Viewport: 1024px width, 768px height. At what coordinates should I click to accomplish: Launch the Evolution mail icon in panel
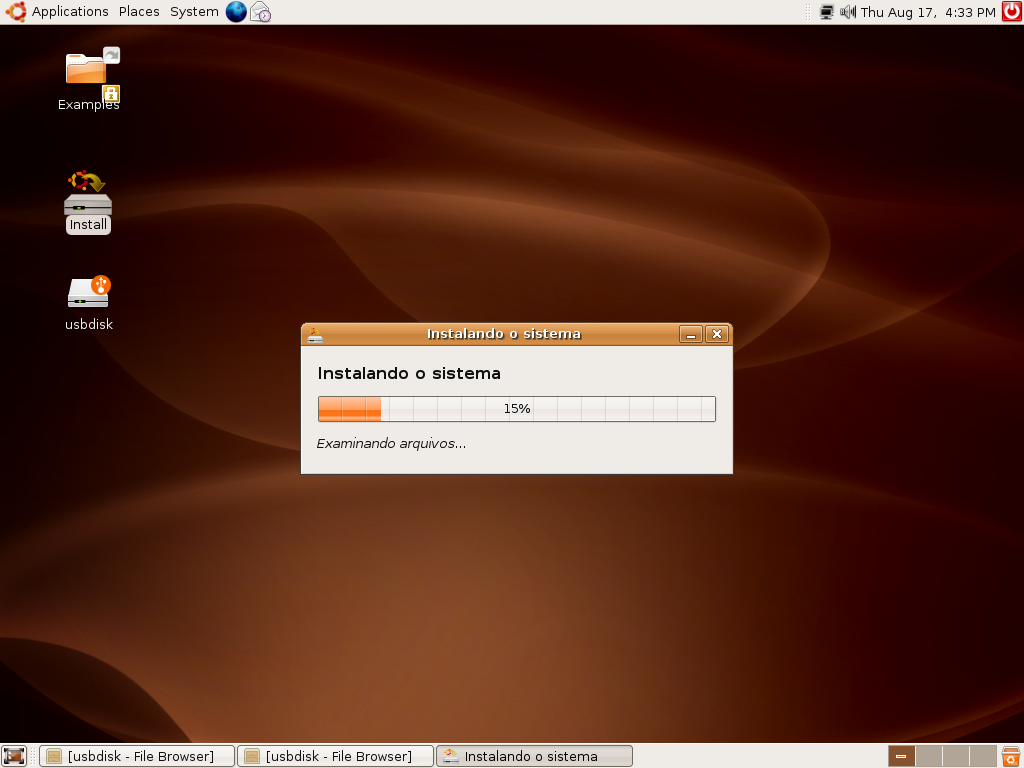point(261,12)
